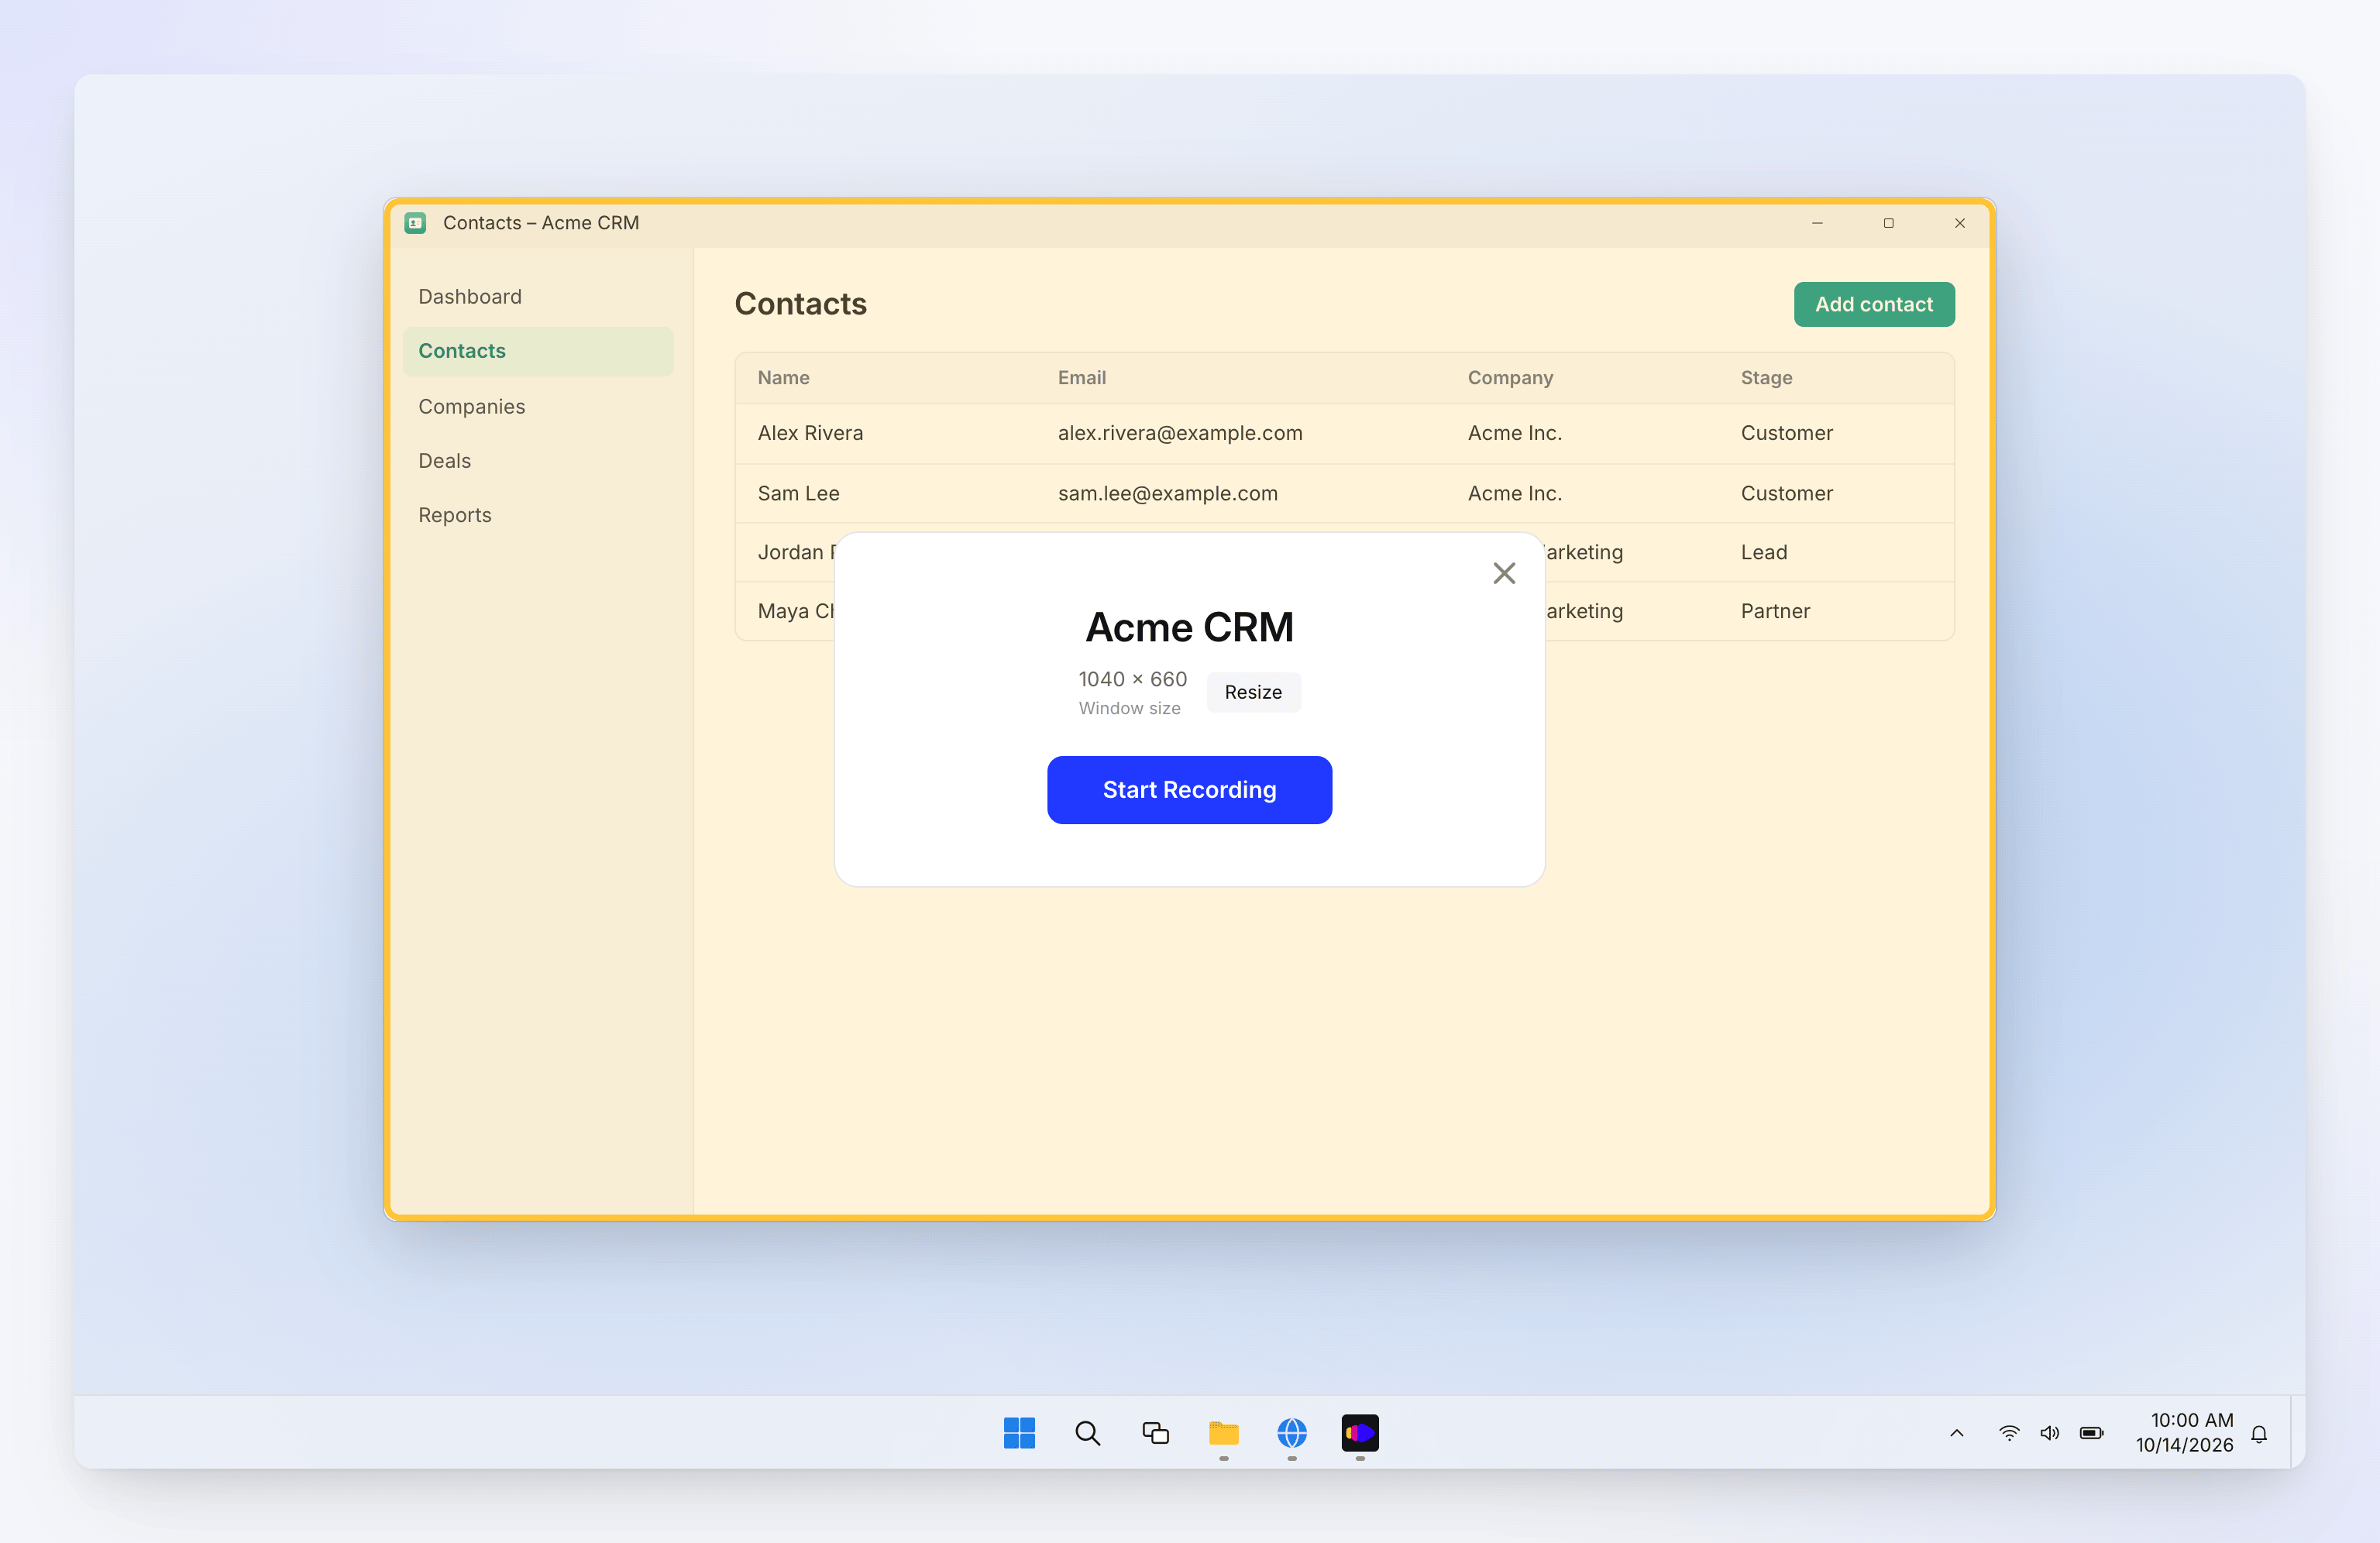Click Acme Inc. in Alex Rivera's row

[x=1514, y=433]
